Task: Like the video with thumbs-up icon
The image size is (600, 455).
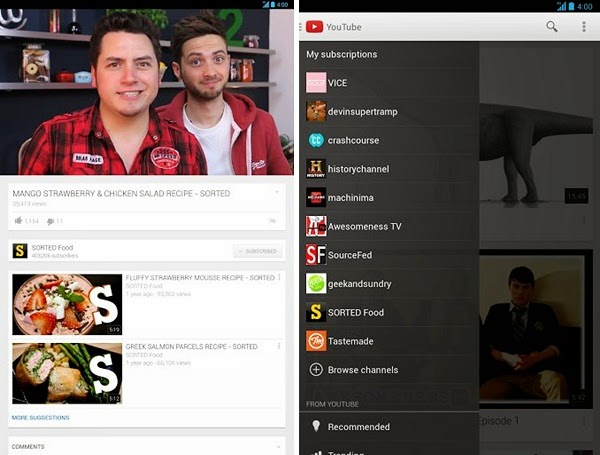Action: tap(18, 220)
